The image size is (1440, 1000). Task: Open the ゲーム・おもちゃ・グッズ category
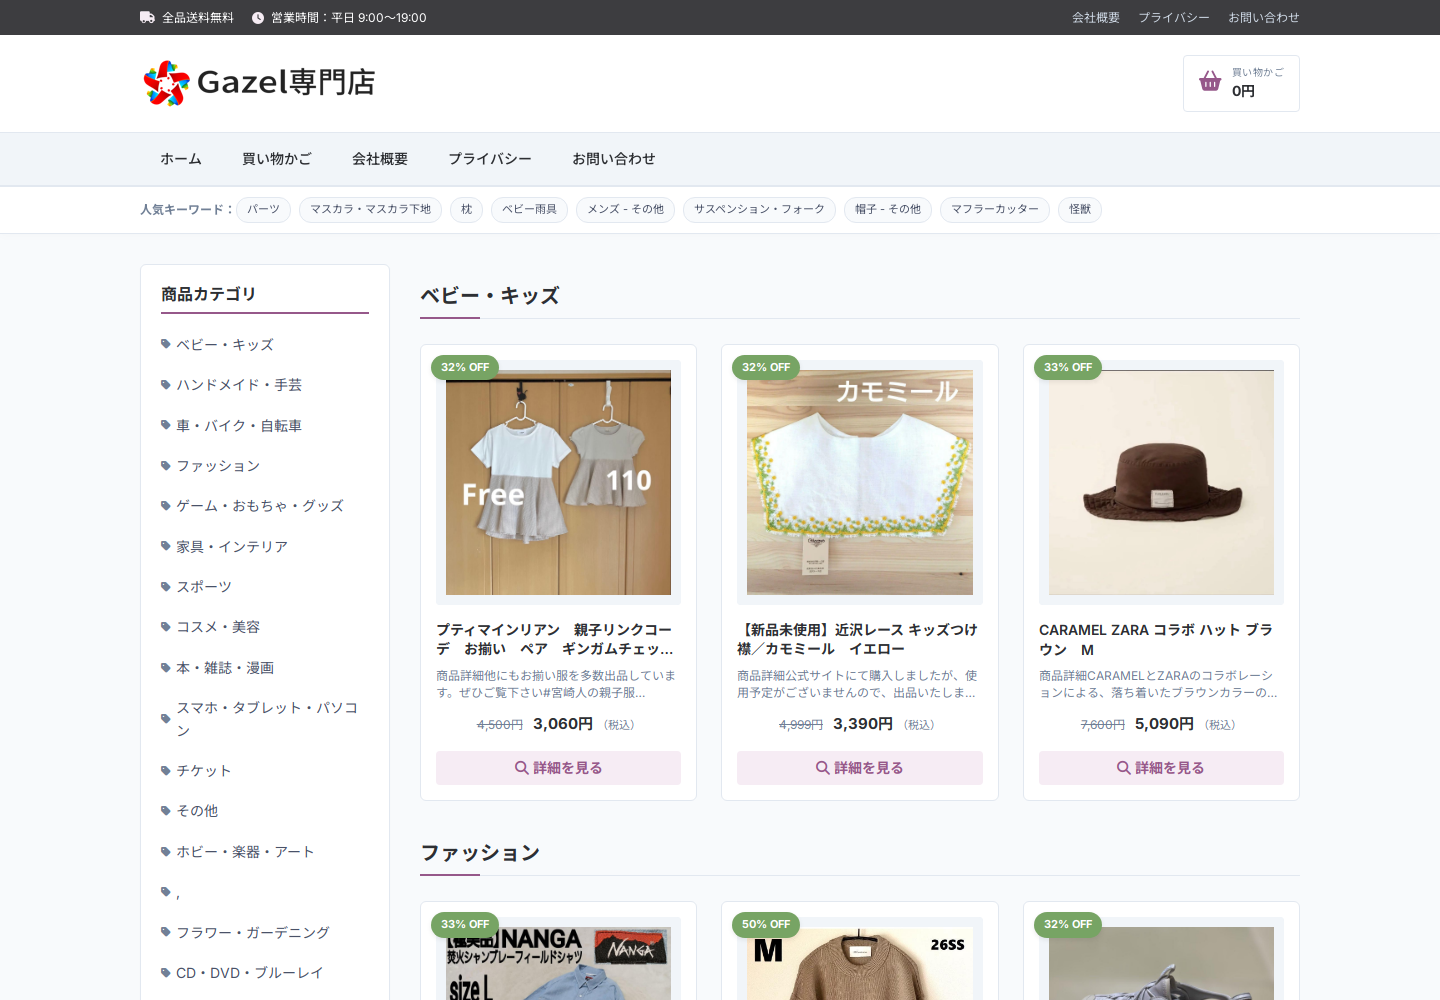coord(260,505)
